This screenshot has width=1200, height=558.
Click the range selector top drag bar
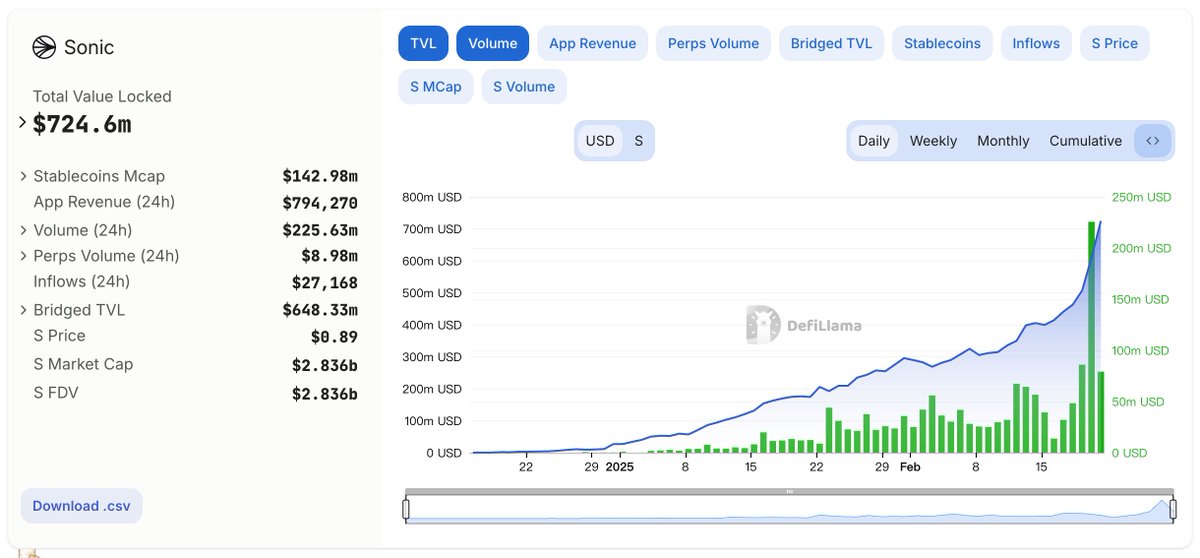[x=789, y=491]
